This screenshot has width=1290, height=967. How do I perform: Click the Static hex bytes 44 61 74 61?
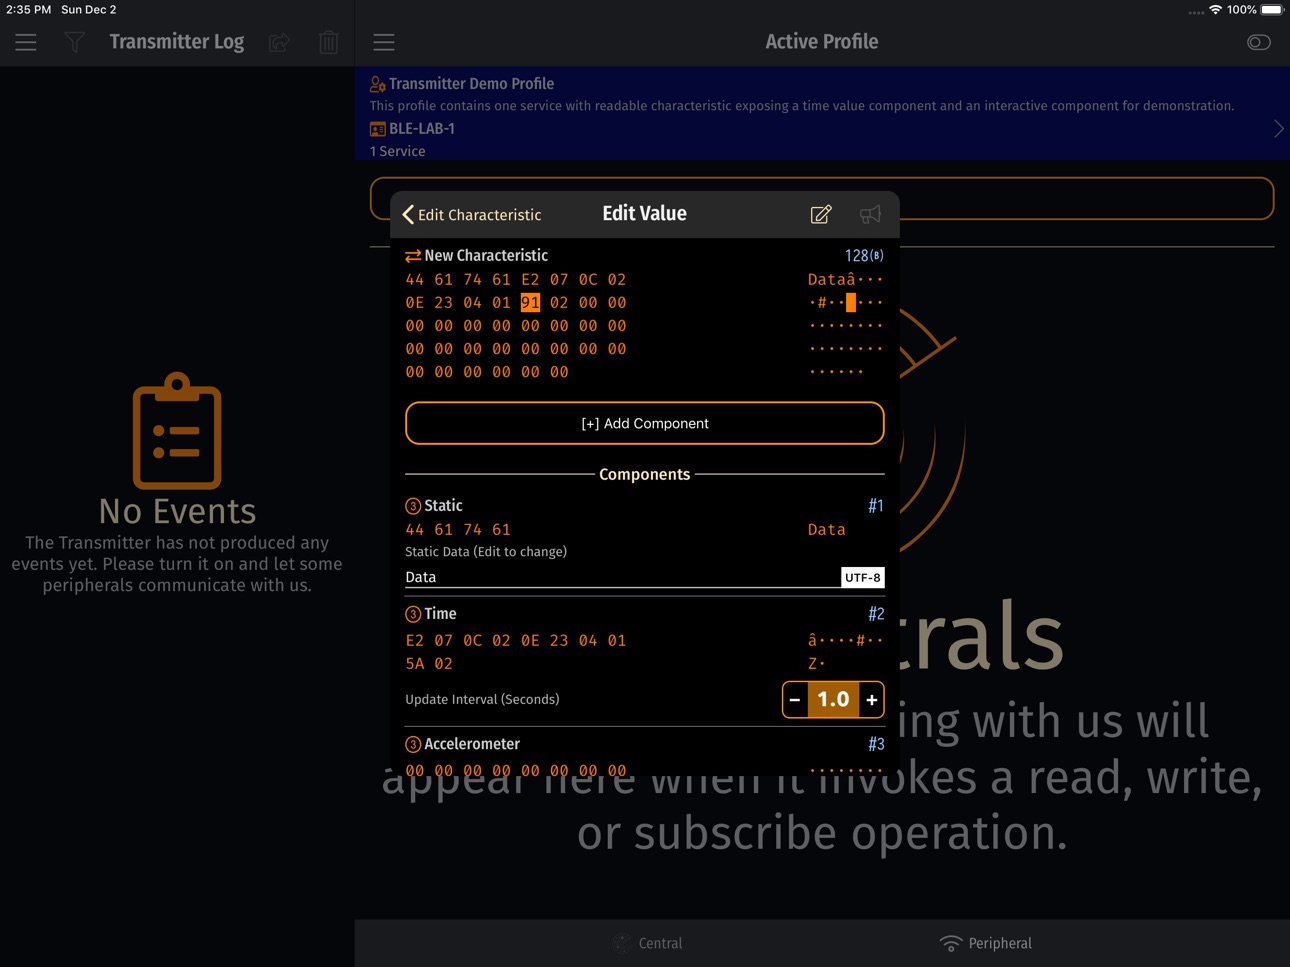(x=458, y=529)
